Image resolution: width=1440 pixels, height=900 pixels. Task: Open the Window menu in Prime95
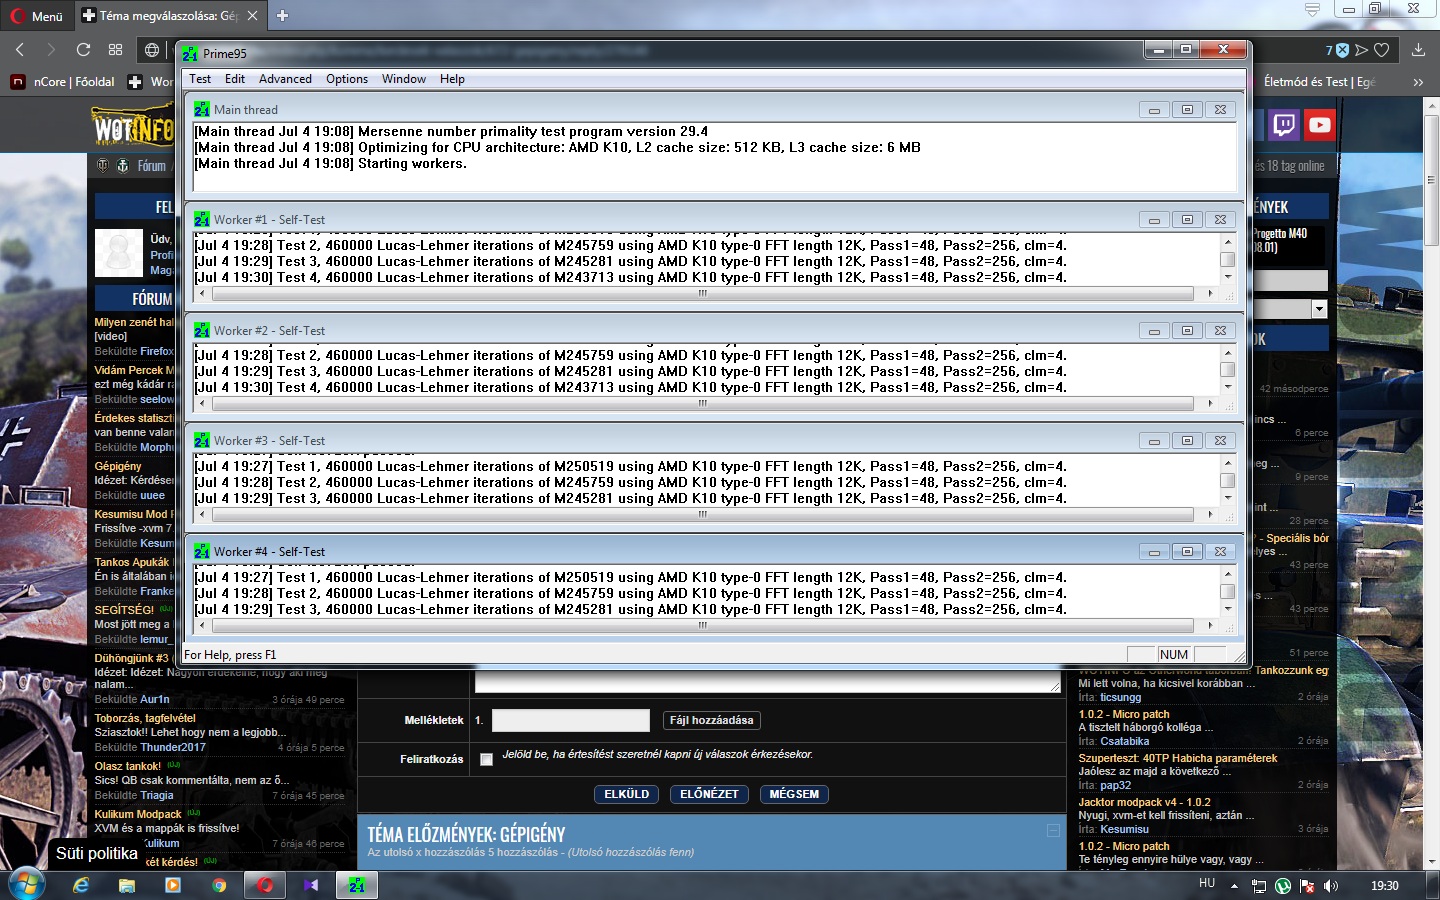(x=404, y=79)
